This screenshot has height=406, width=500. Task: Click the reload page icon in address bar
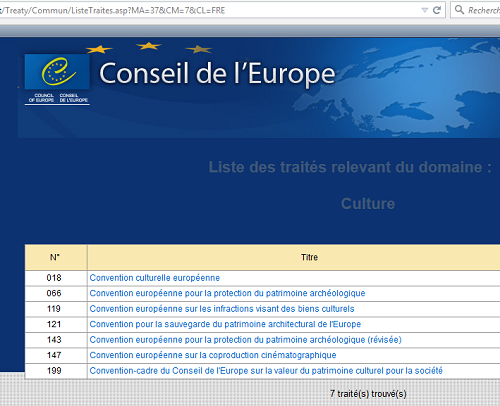(437, 10)
